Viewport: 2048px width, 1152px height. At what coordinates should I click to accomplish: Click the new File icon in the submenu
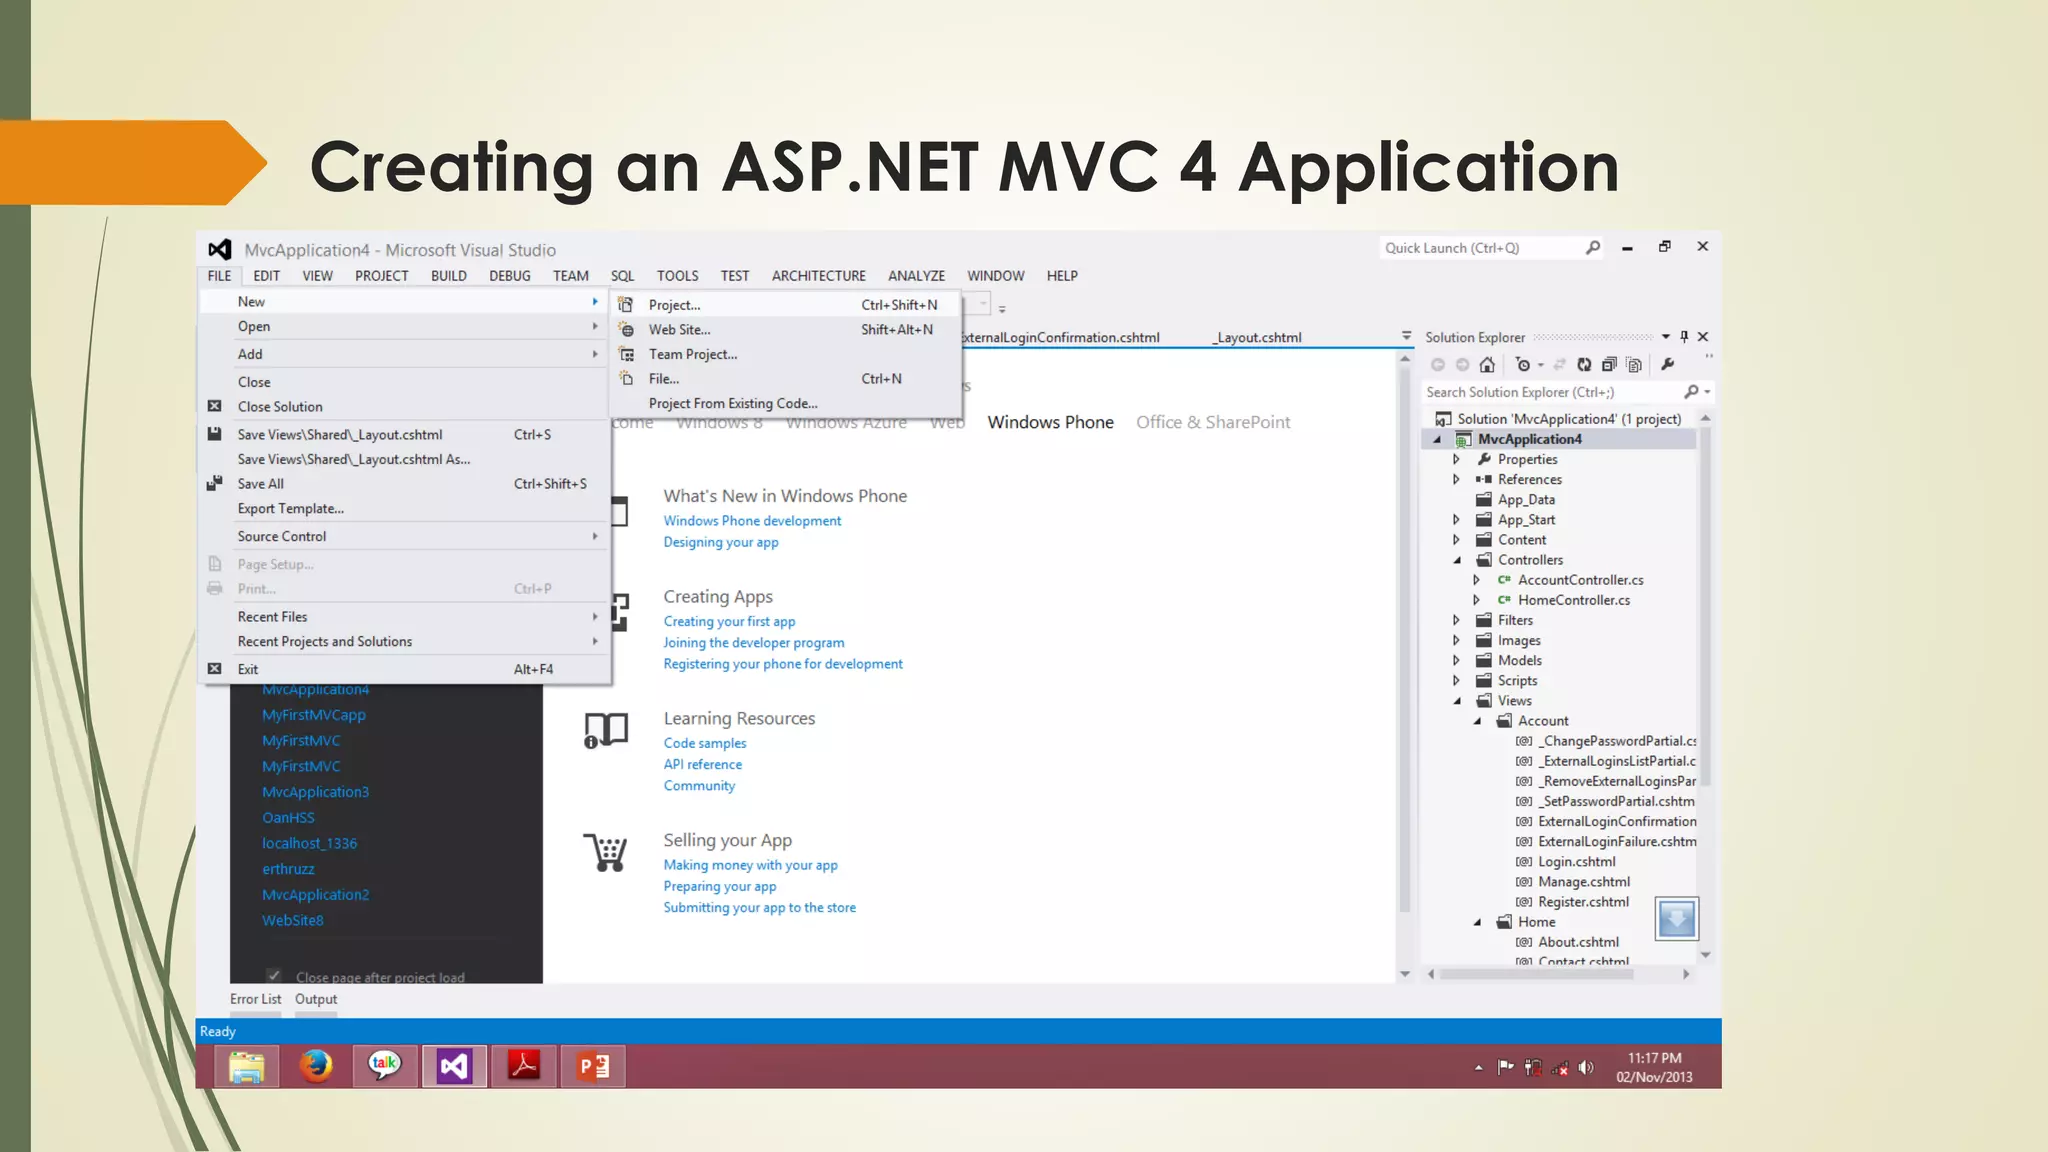[x=626, y=378]
